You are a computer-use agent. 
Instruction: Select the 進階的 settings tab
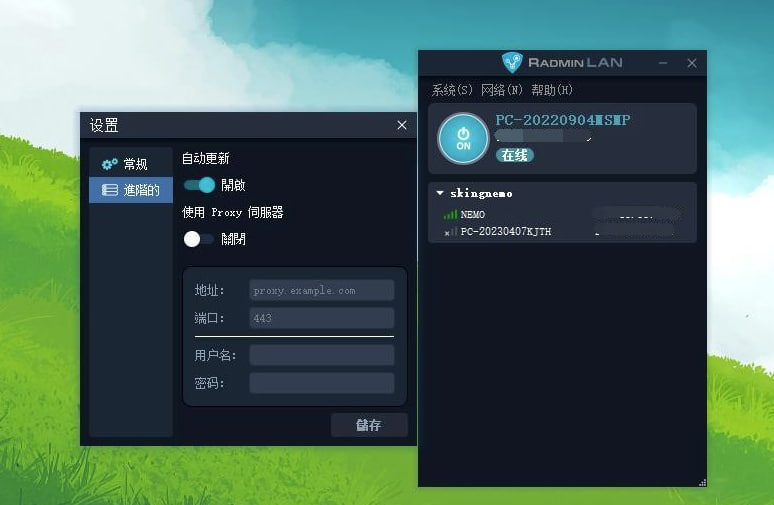click(131, 190)
